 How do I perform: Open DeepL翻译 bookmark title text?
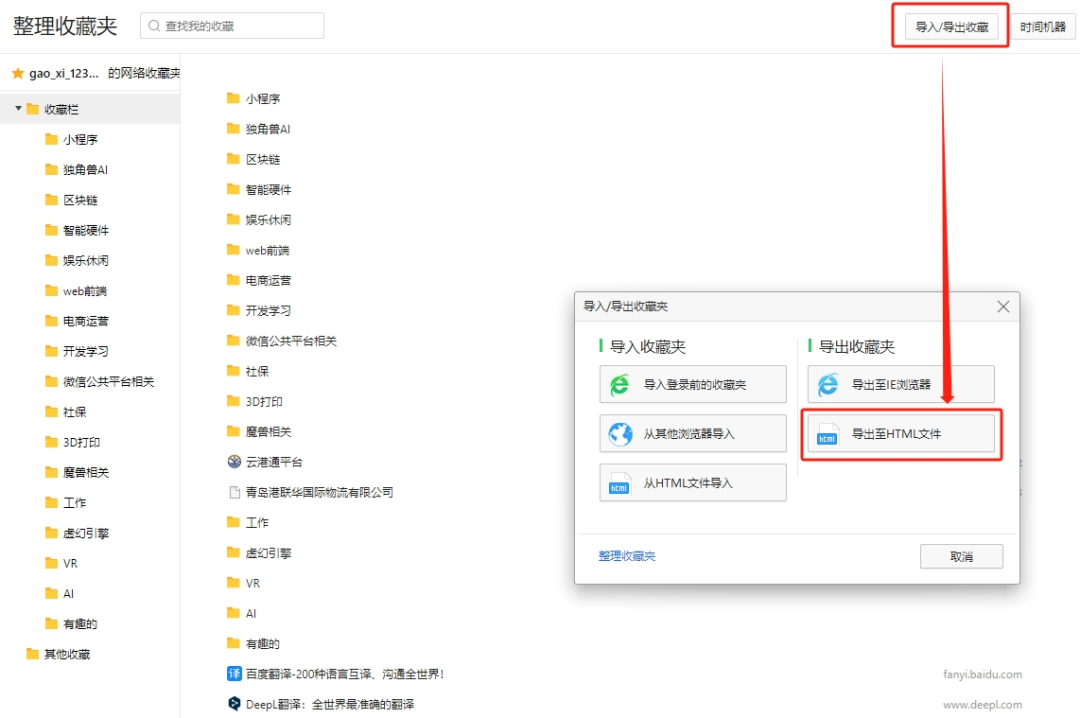330,704
